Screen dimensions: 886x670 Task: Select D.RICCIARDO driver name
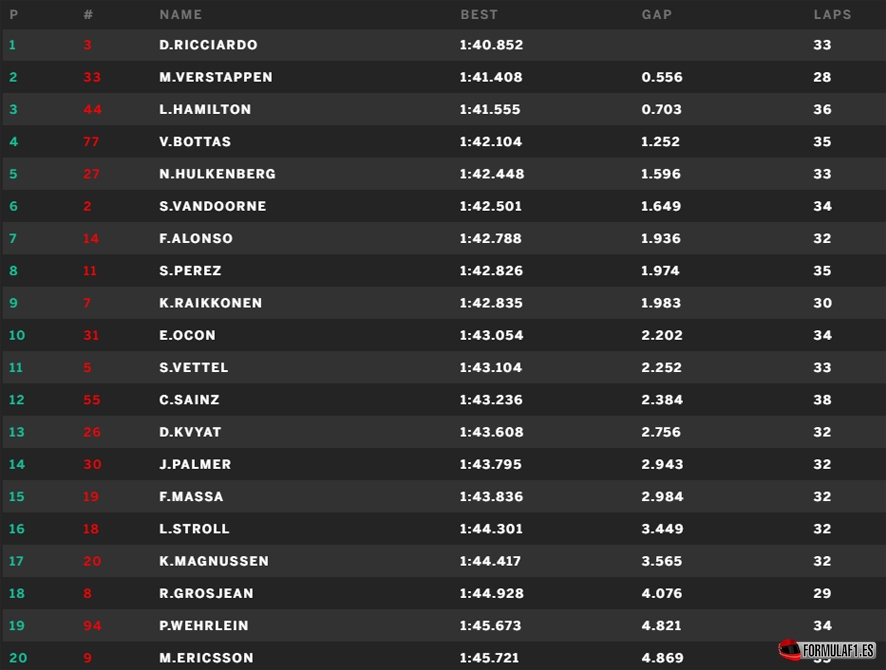click(x=208, y=45)
